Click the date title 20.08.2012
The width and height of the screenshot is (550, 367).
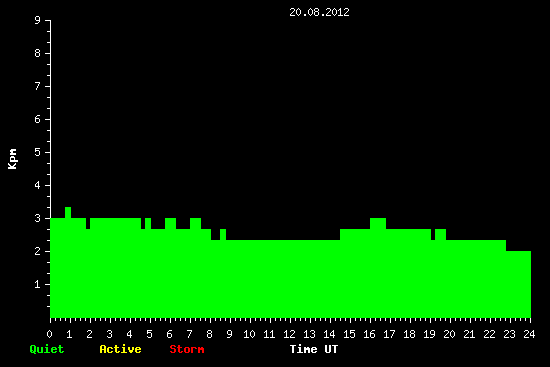coord(319,12)
